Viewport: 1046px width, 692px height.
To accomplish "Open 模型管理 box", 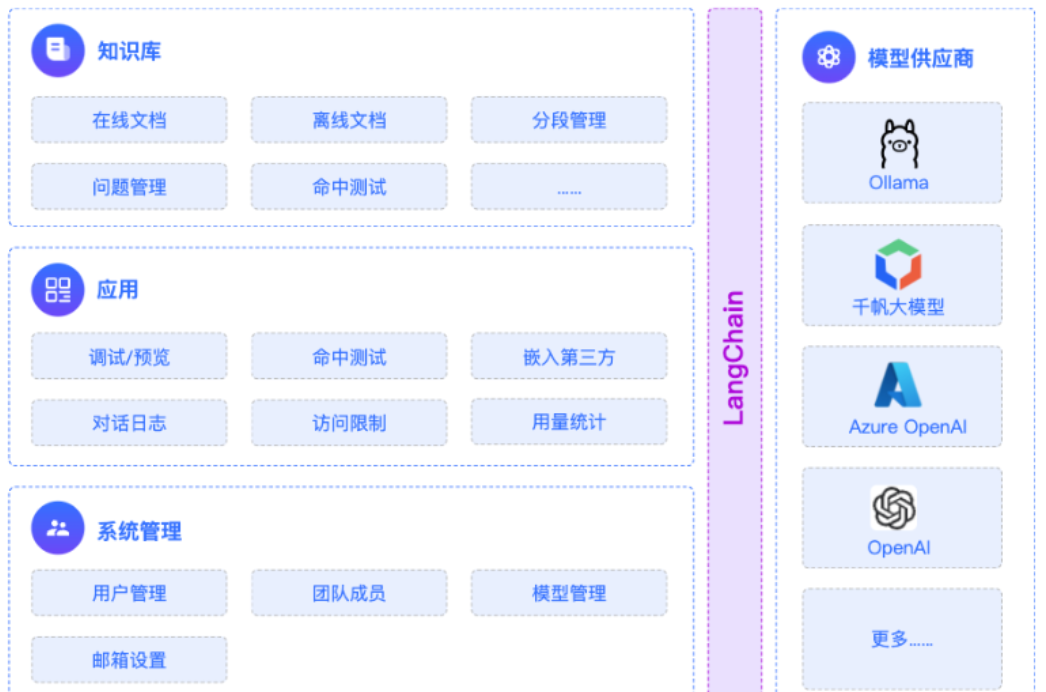I will click(569, 593).
